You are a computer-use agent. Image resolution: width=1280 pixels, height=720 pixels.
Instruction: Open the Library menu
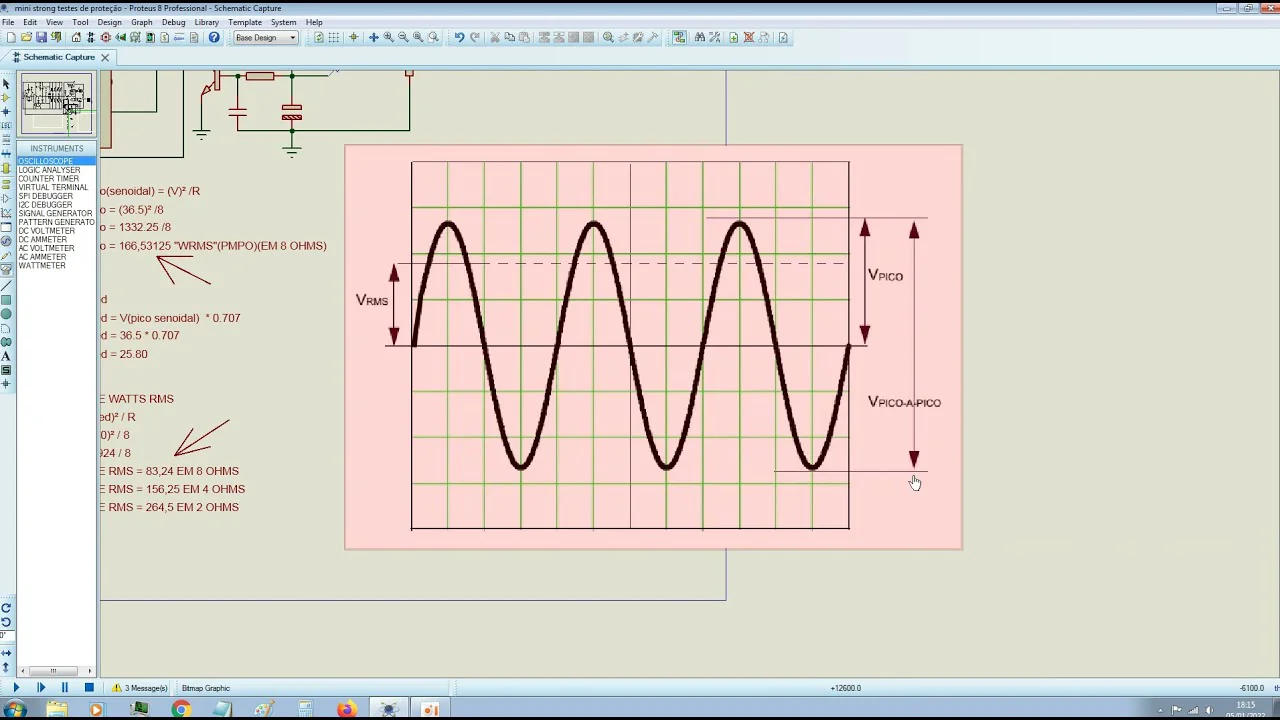[x=206, y=22]
